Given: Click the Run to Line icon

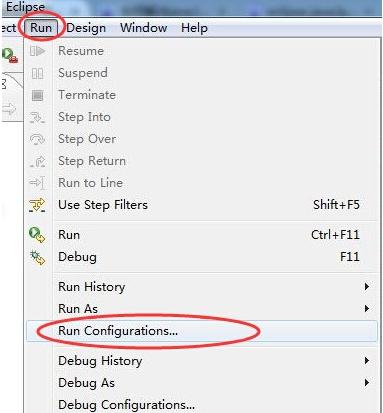Looking at the screenshot, I should point(37,183).
